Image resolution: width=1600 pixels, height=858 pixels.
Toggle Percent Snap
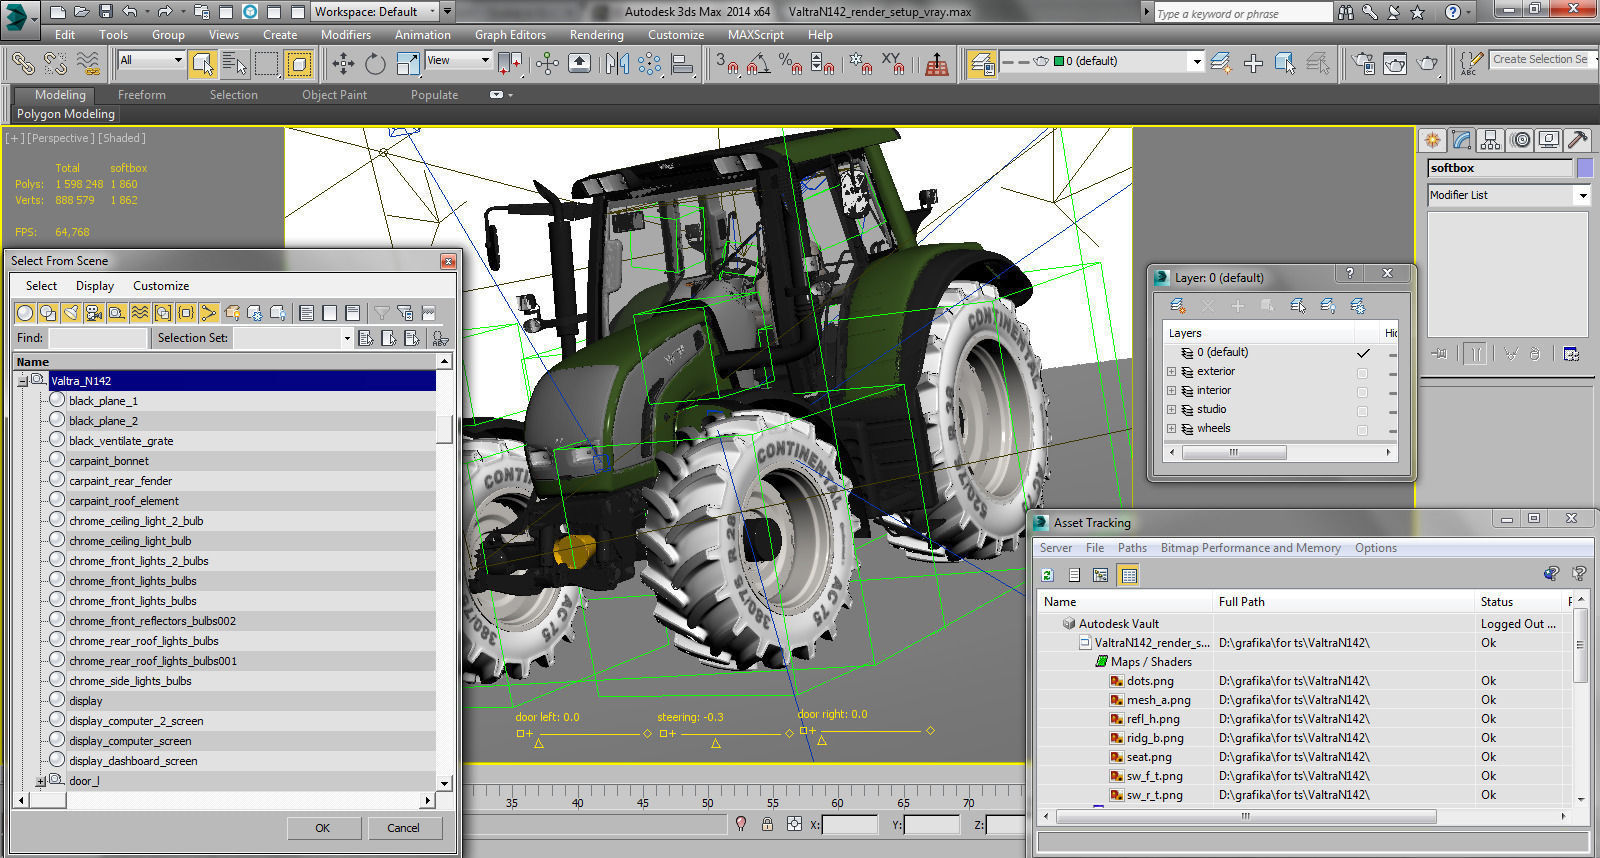pos(790,64)
